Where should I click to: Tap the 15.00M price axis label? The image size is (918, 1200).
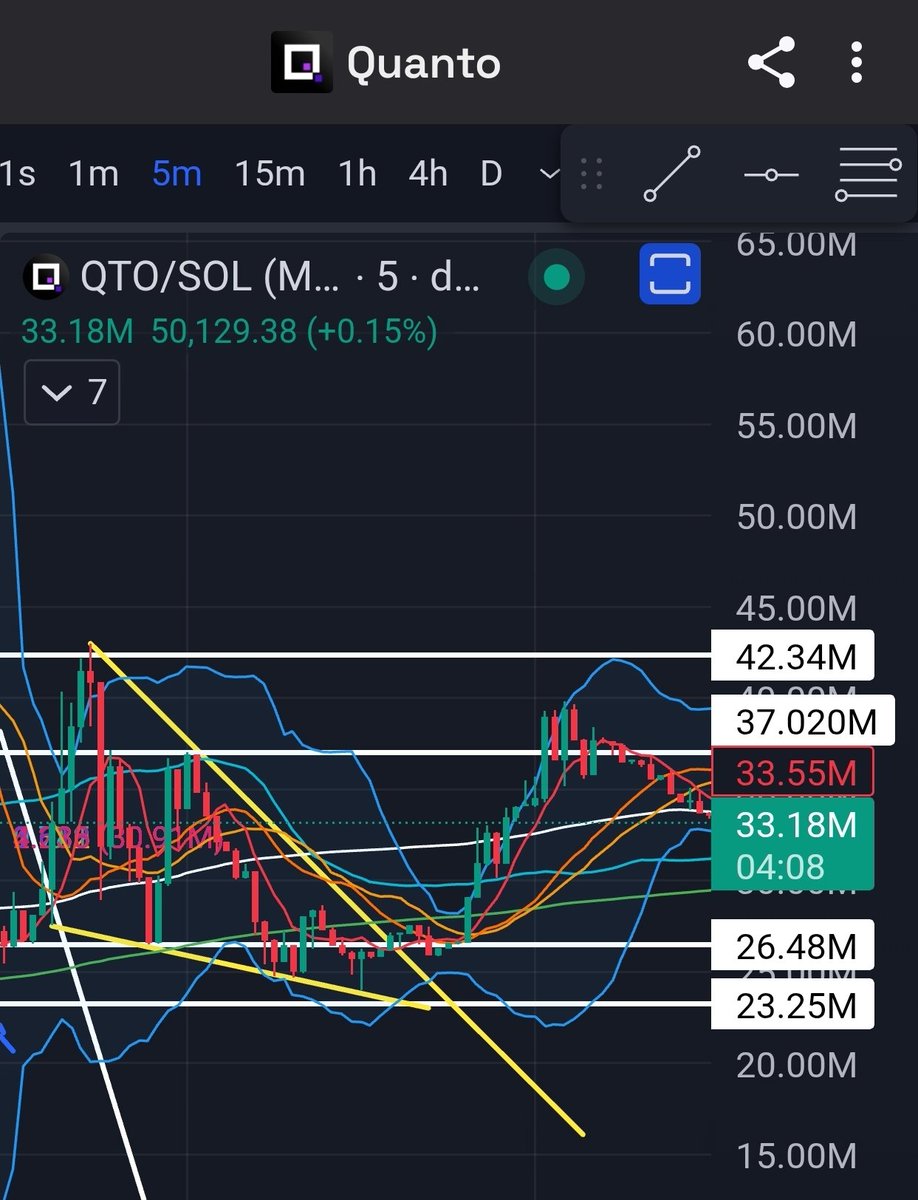coord(796,1156)
